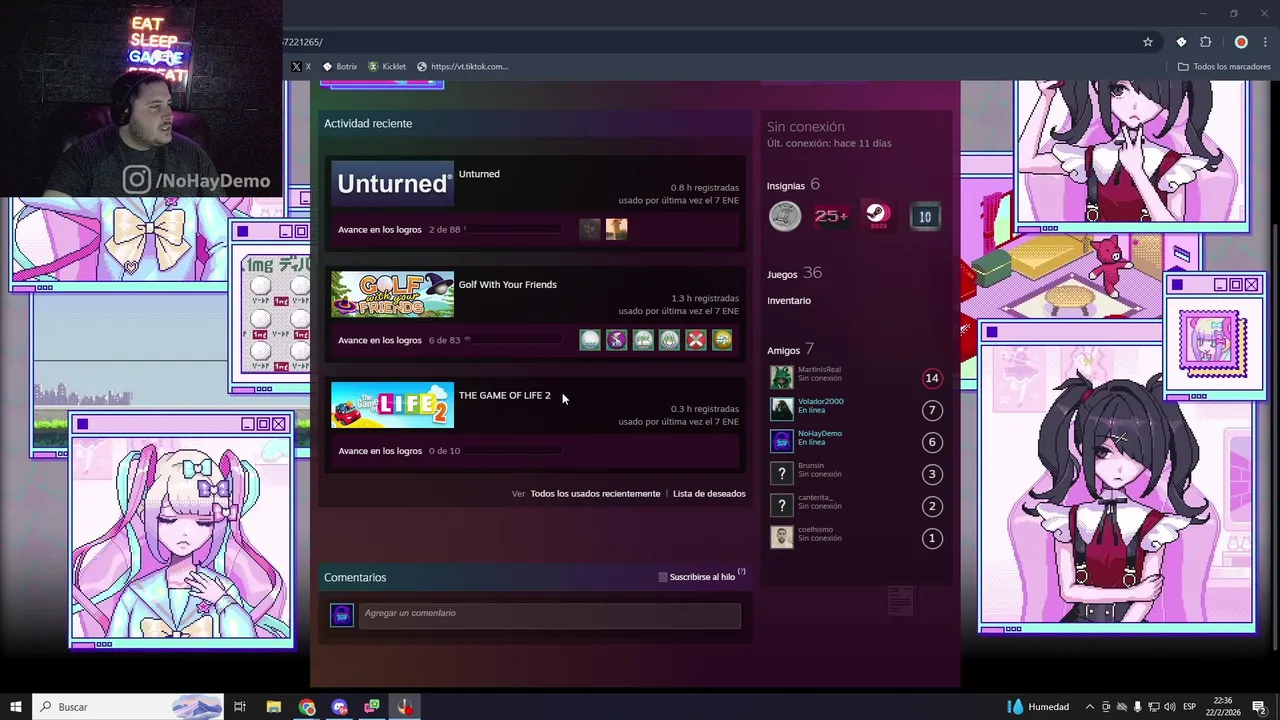
Task: Click friend level 7 badge
Action: point(932,410)
